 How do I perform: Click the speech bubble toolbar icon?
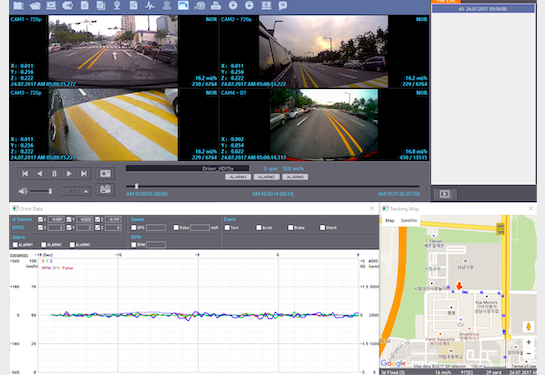(x=283, y=5)
